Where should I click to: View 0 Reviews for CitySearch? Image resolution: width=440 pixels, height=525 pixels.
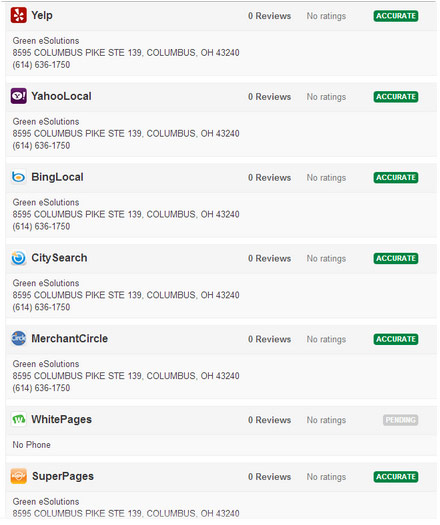click(x=270, y=258)
